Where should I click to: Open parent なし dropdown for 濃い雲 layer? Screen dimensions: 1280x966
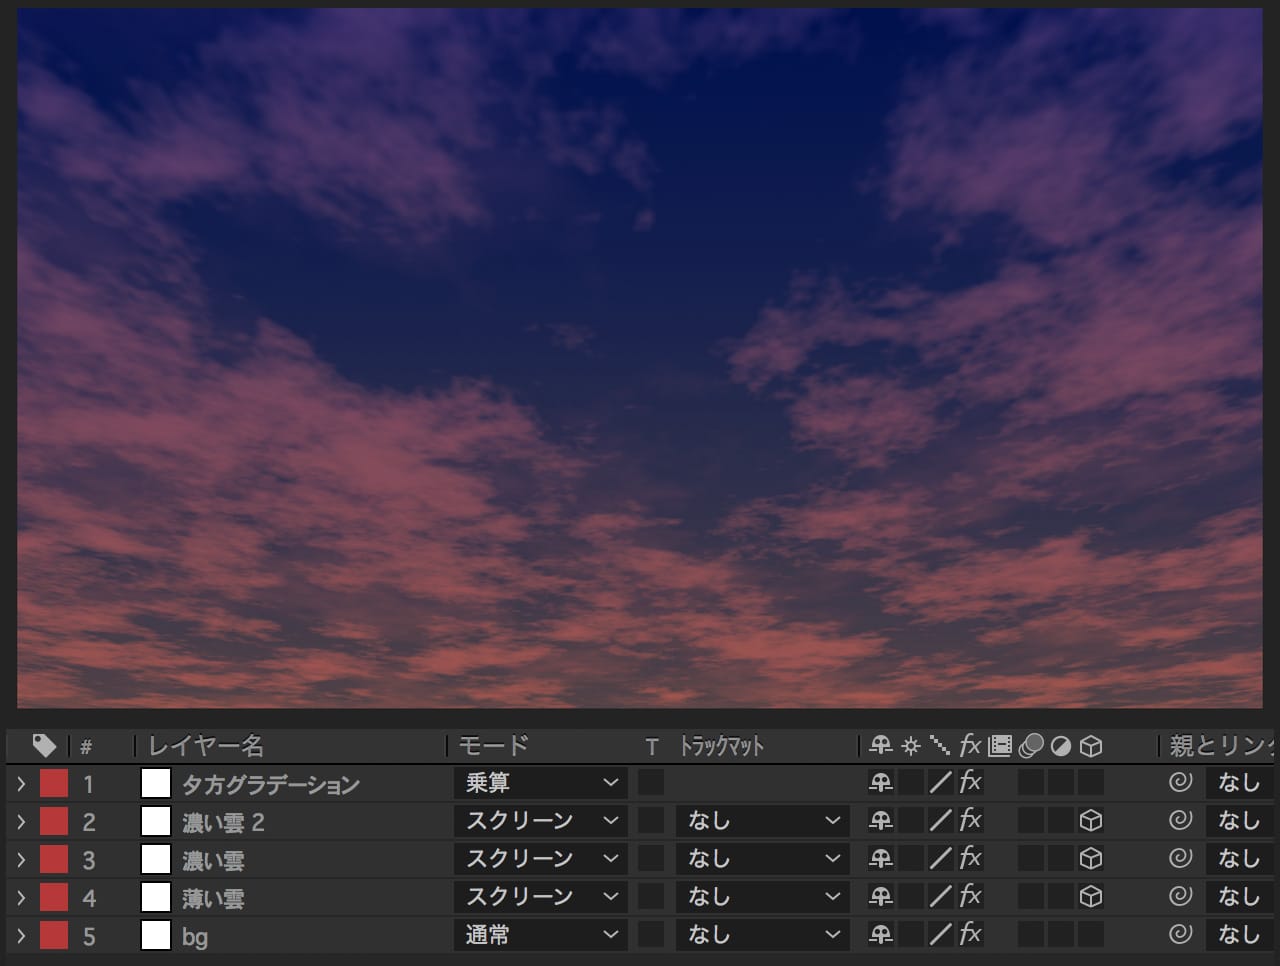click(x=1240, y=859)
